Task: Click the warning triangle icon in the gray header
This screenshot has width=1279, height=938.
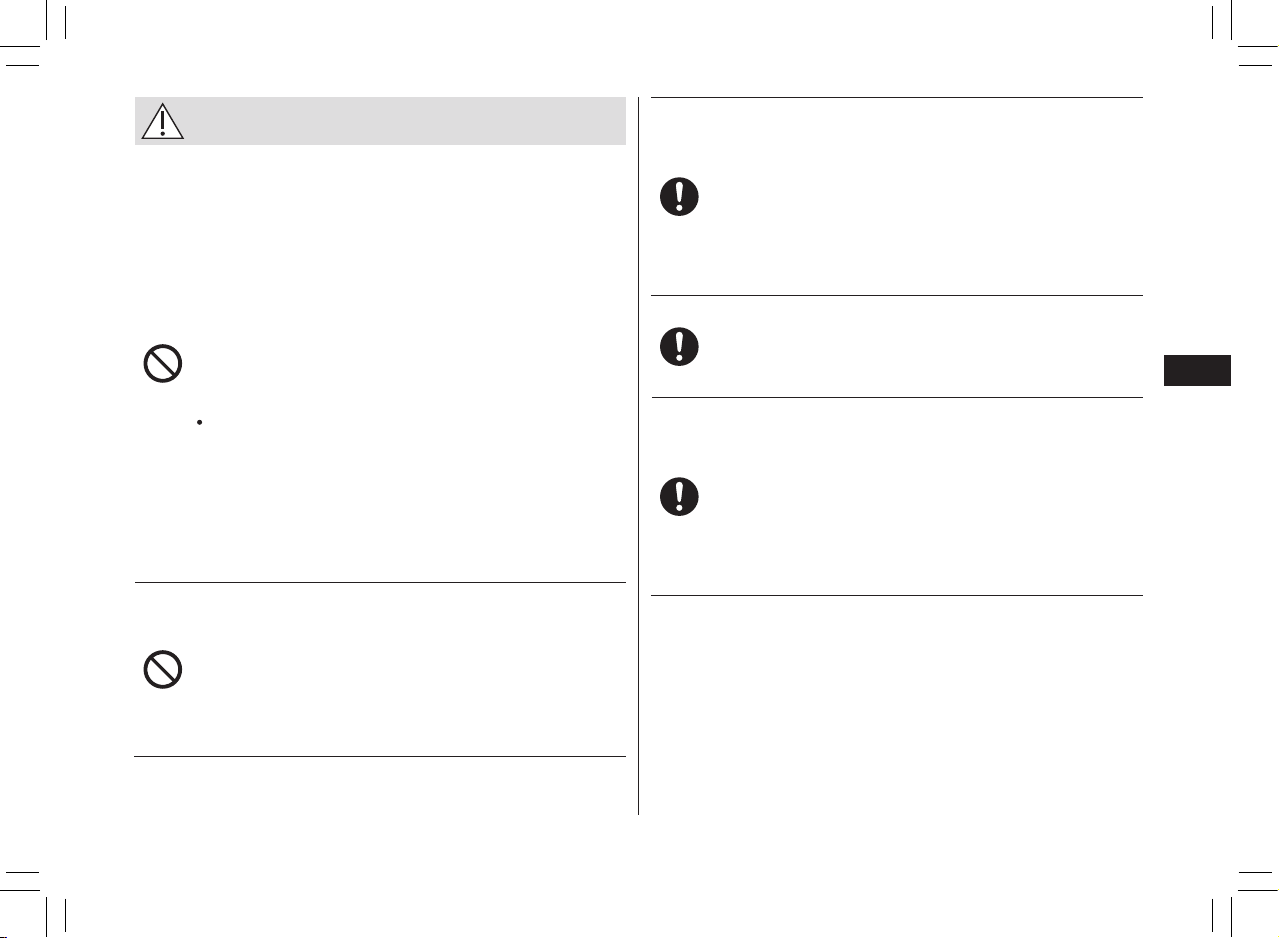Action: point(162,121)
